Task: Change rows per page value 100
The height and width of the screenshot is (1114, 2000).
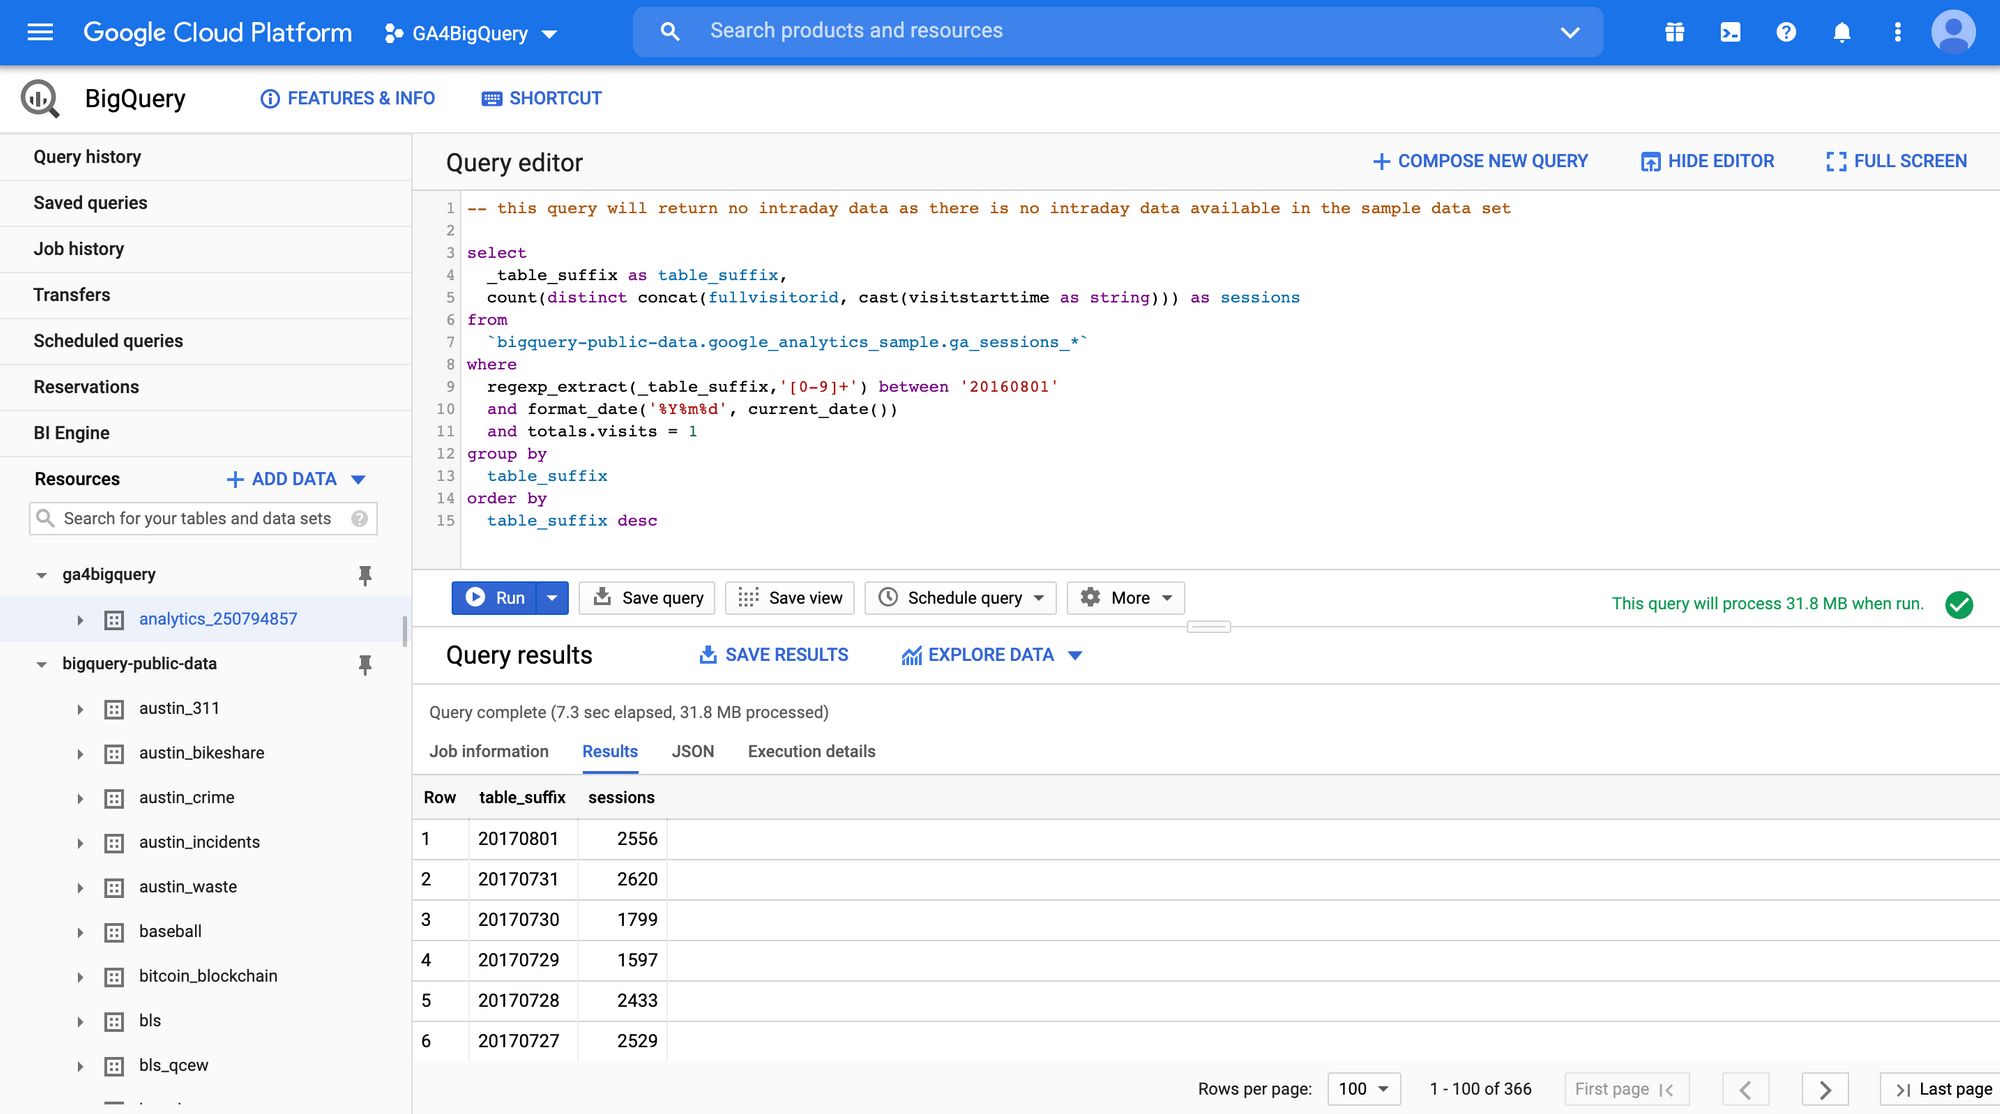Action: (x=1364, y=1089)
